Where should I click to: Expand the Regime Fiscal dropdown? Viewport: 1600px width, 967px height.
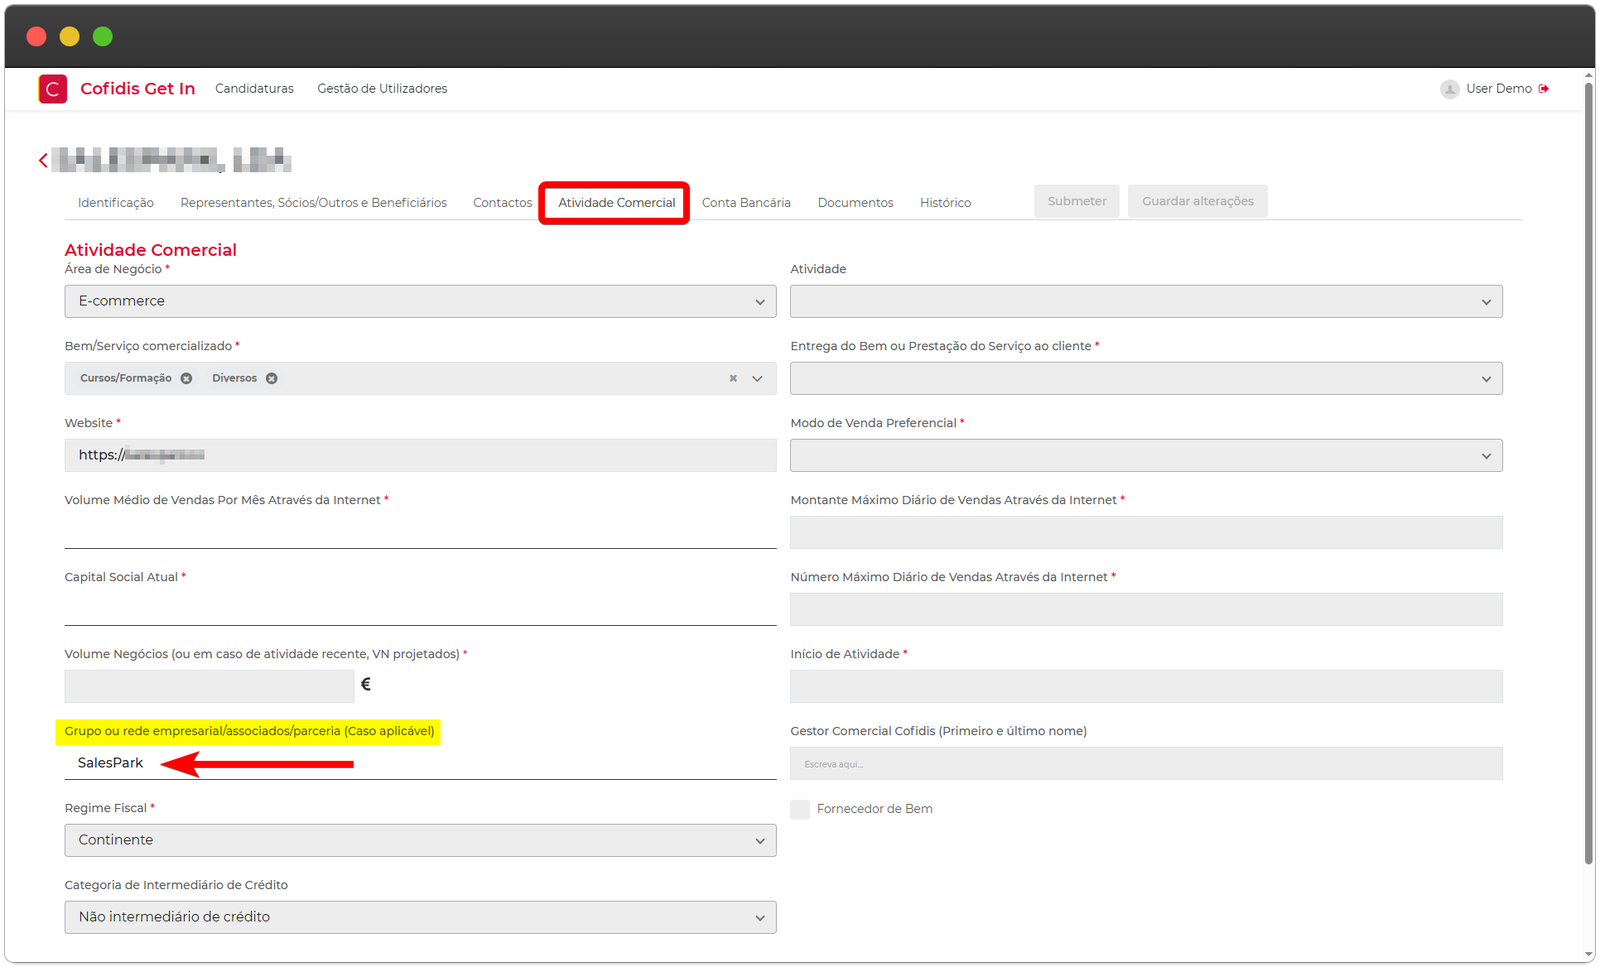(420, 840)
